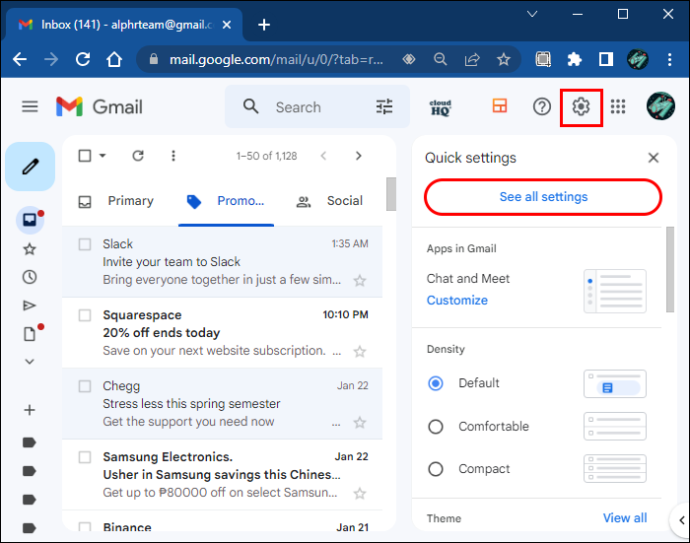Click the address bar URL
This screenshot has width=690, height=543.
coord(276,59)
